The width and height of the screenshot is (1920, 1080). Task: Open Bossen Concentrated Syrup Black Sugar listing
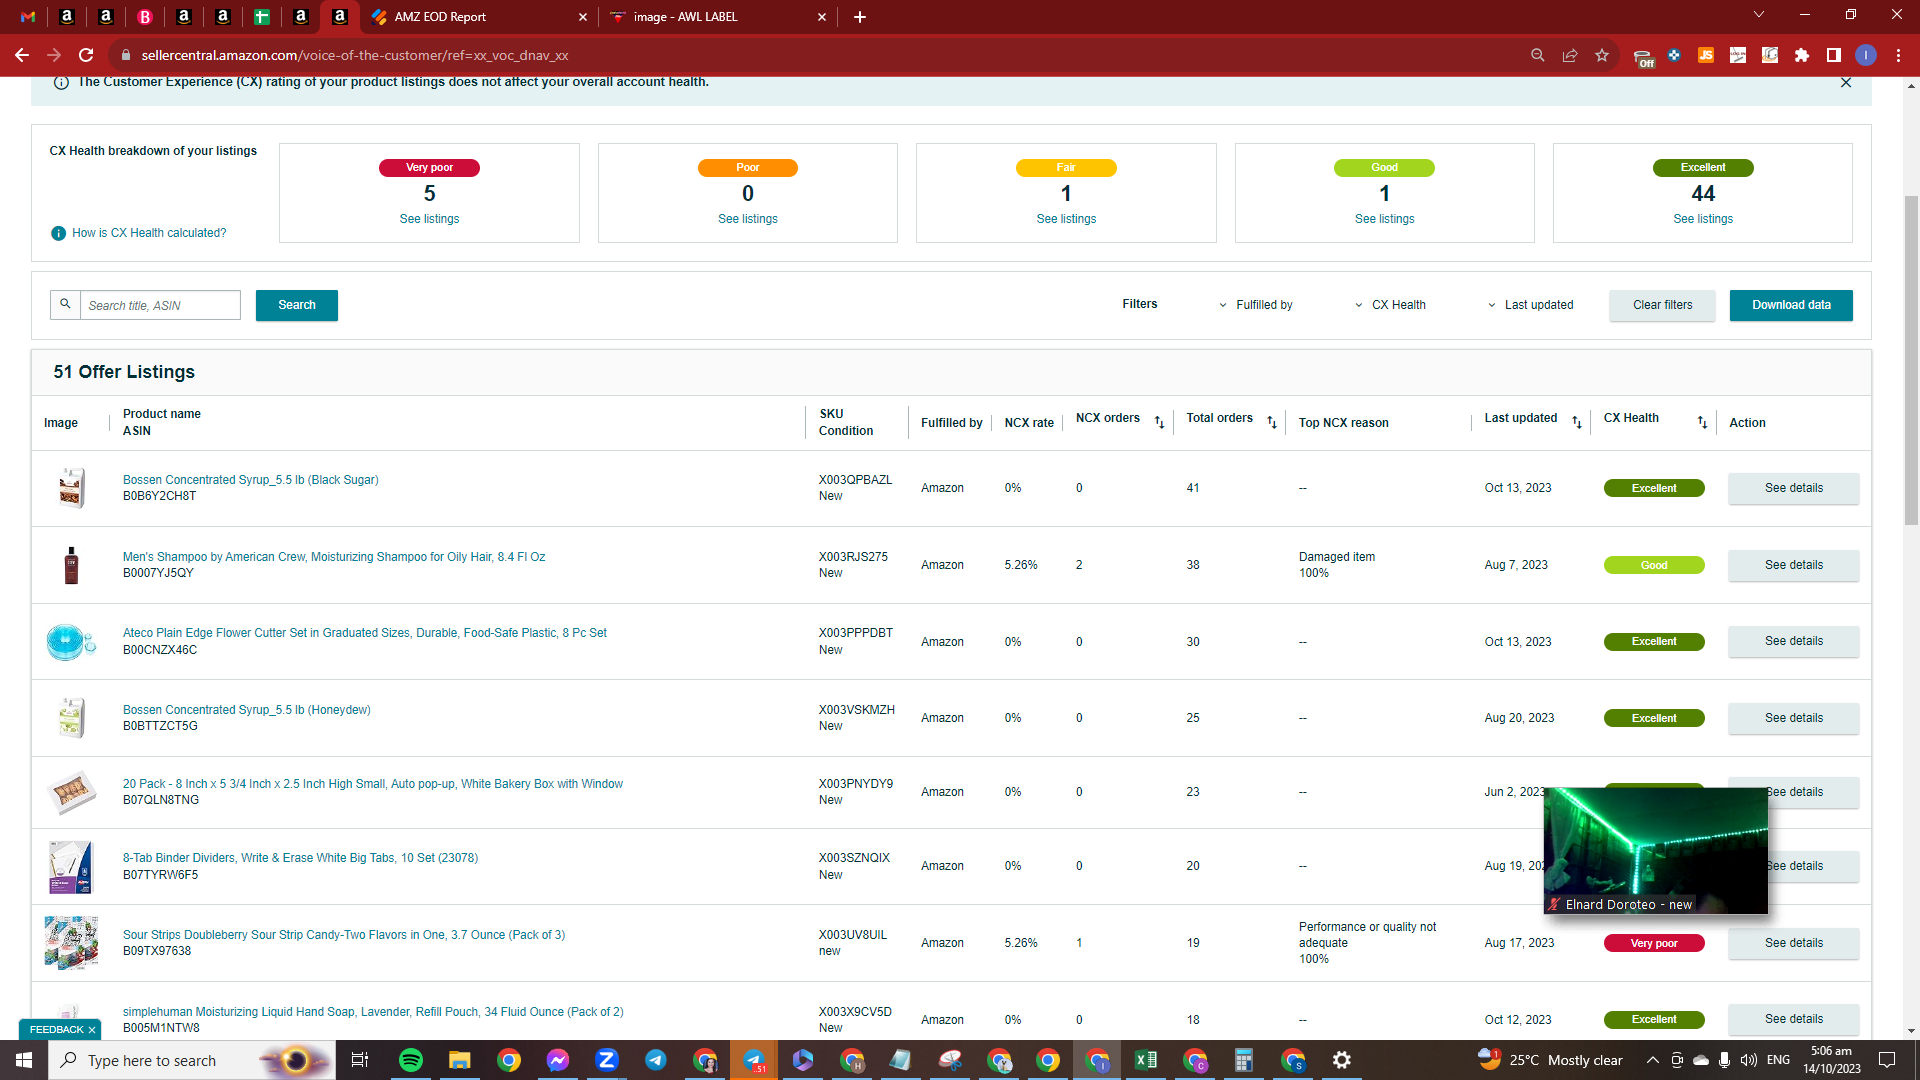click(x=250, y=480)
